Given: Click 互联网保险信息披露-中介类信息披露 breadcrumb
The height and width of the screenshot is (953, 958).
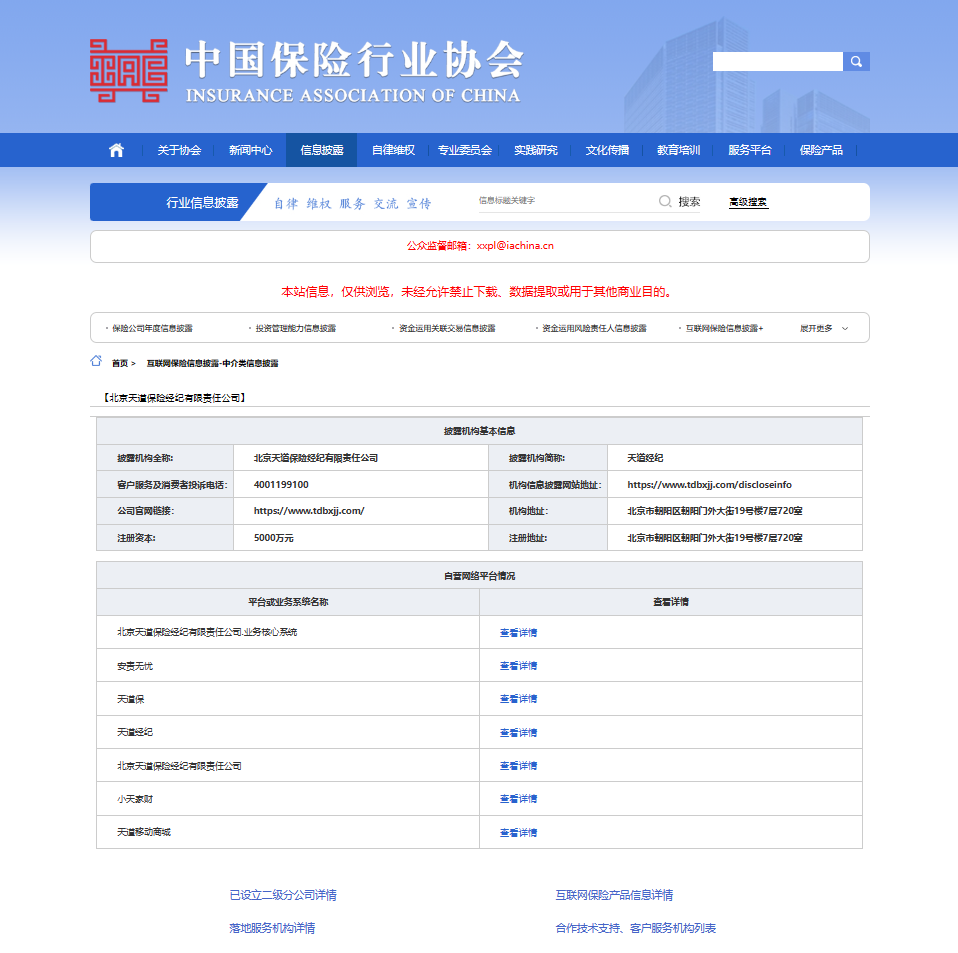Looking at the screenshot, I should [x=213, y=363].
